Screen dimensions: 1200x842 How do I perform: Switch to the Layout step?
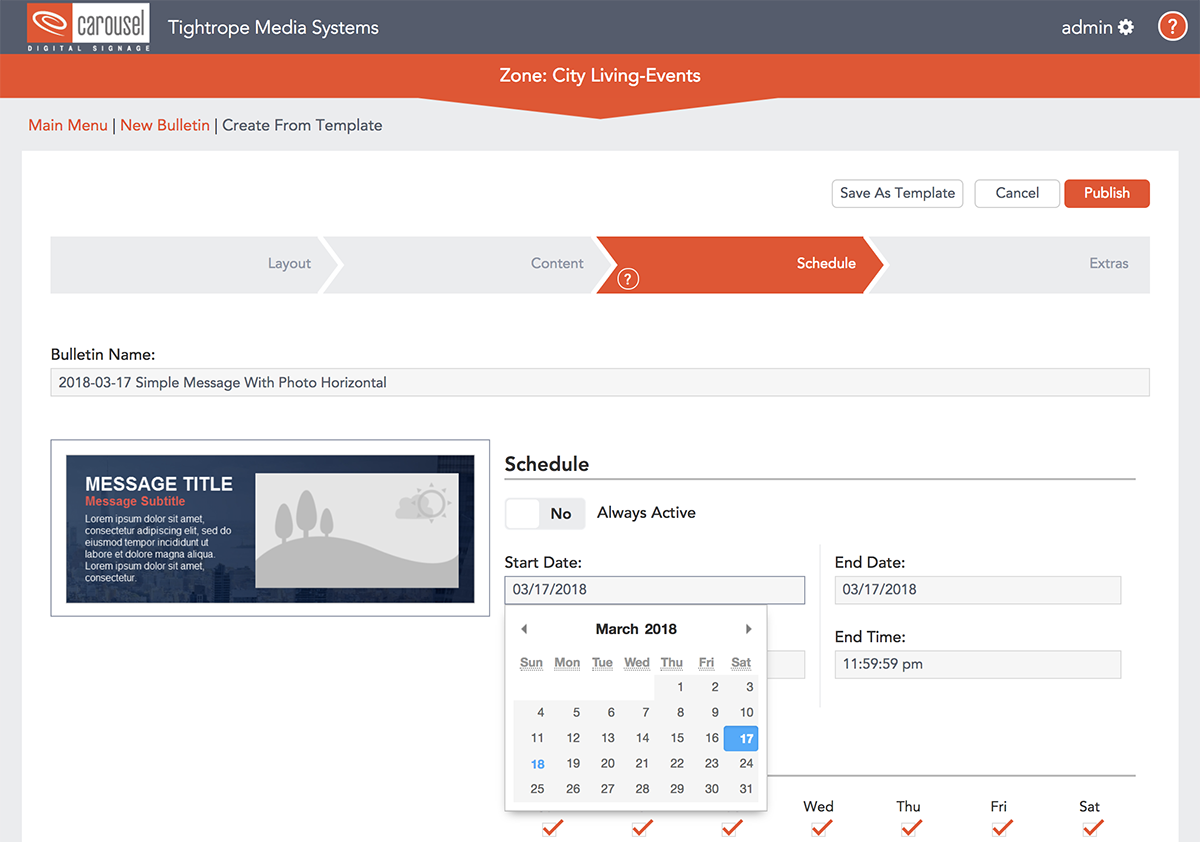pyautogui.click(x=288, y=263)
